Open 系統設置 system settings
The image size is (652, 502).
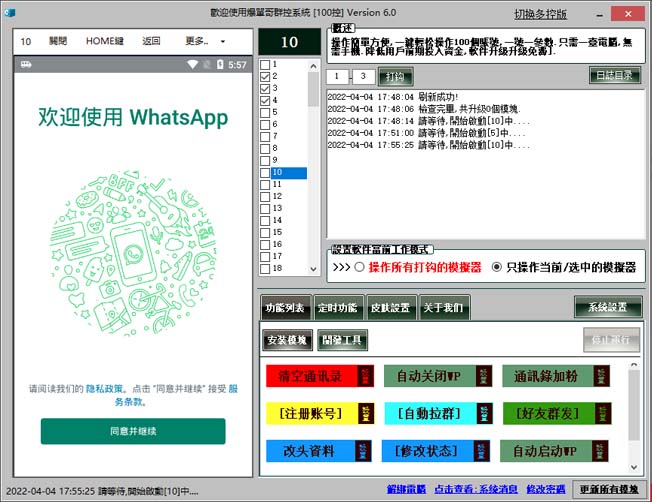pos(608,307)
